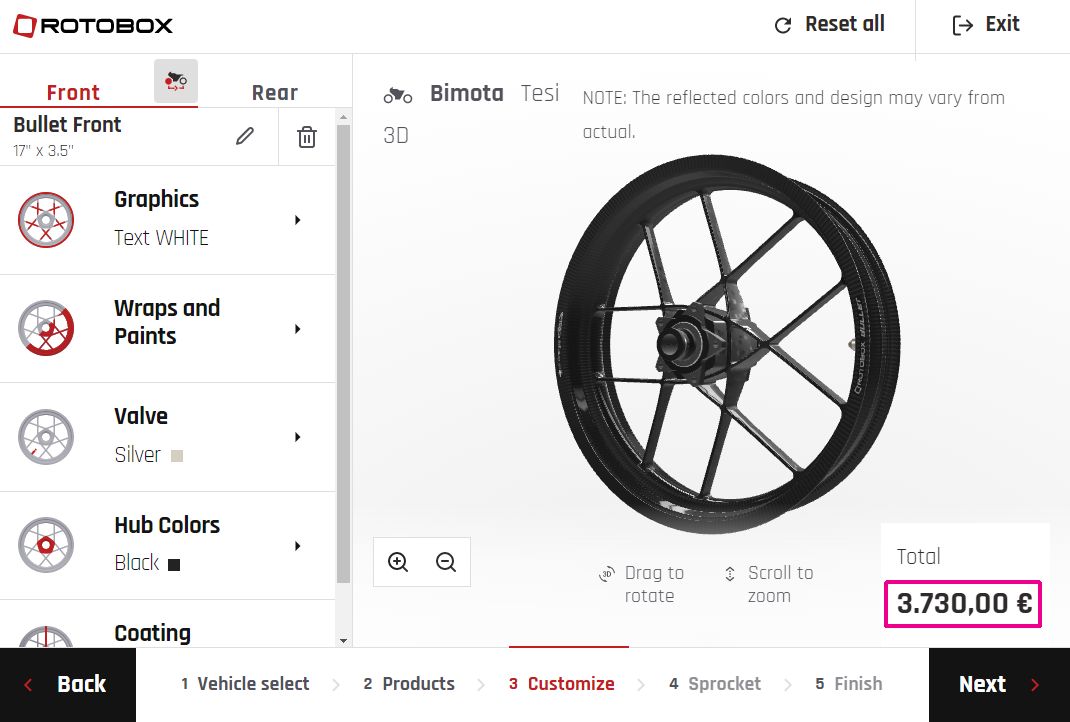
Task: Click the Exit door icon
Action: (962, 25)
